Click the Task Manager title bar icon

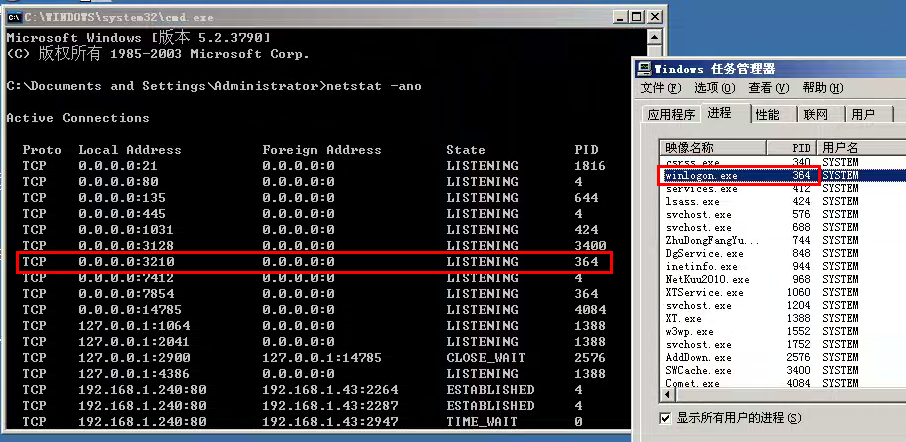coord(646,69)
